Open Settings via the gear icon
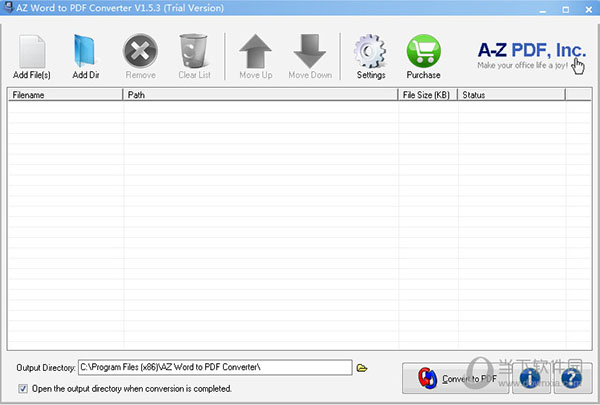Viewport: 600px width, 405px height. [x=370, y=51]
